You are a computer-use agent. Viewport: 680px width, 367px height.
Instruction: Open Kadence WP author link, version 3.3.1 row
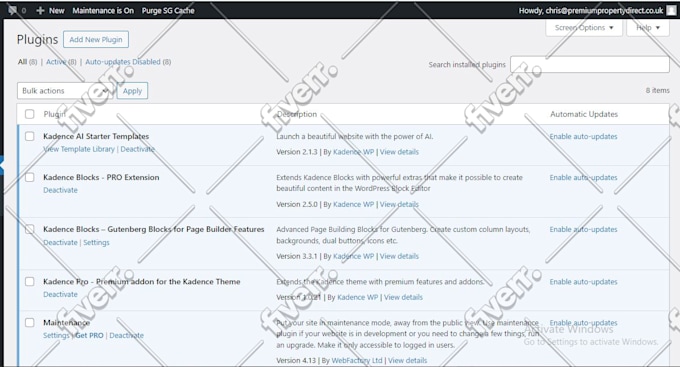pyautogui.click(x=353, y=256)
